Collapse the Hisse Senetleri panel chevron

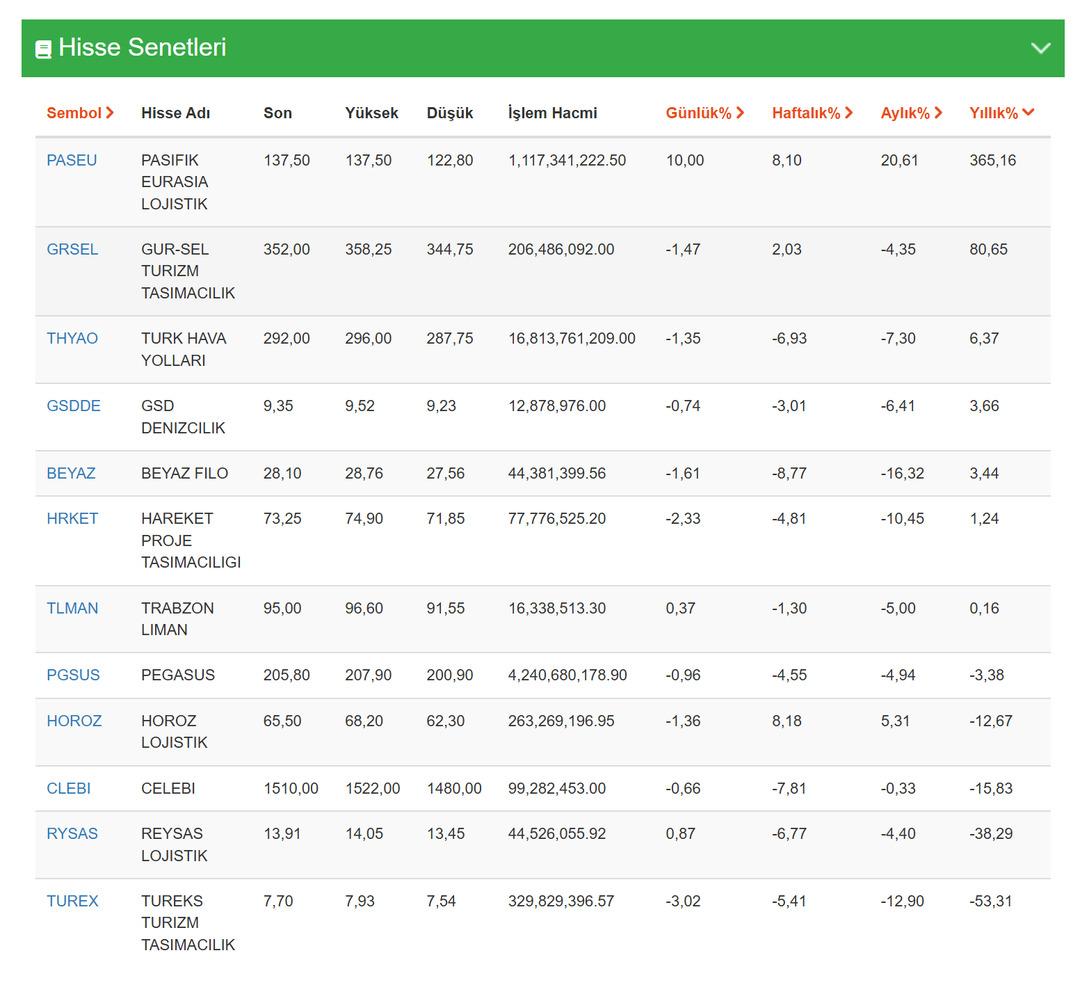(1040, 48)
